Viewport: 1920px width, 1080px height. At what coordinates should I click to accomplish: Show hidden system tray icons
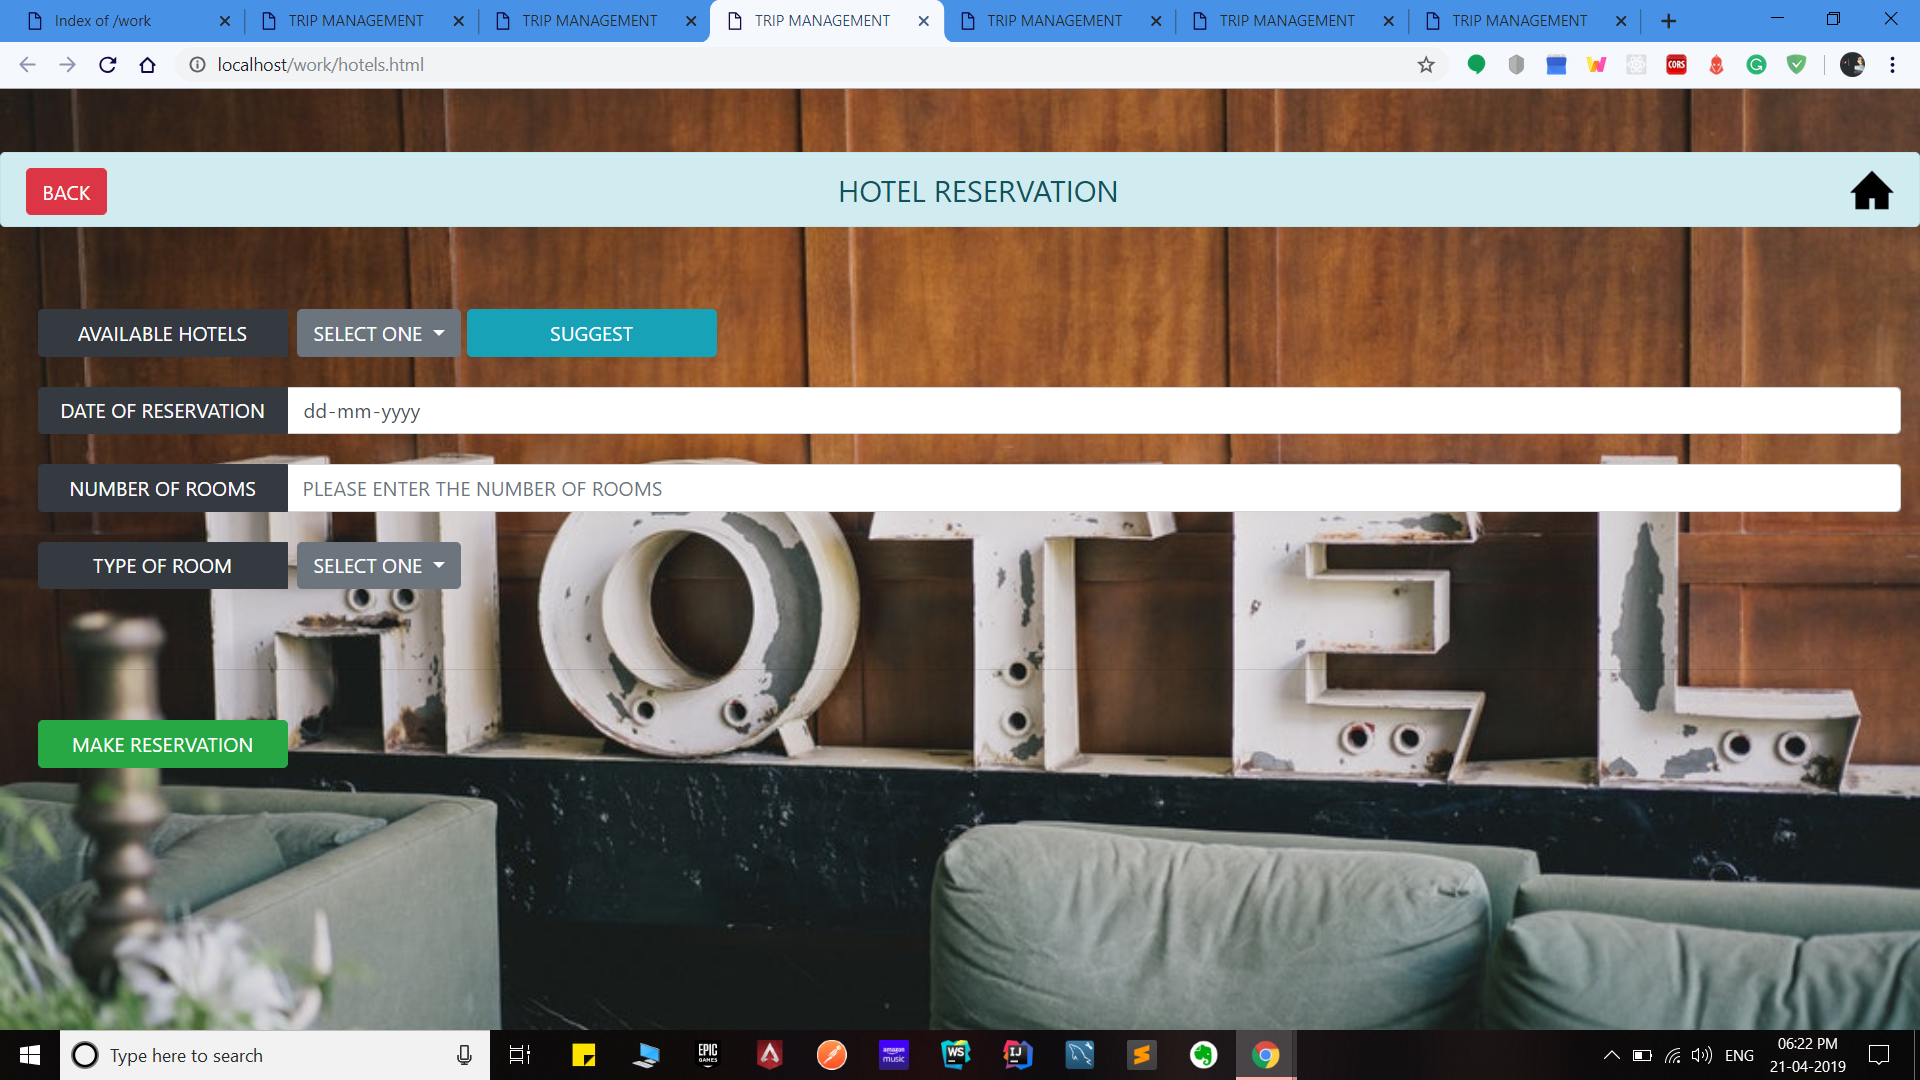[x=1611, y=1055]
